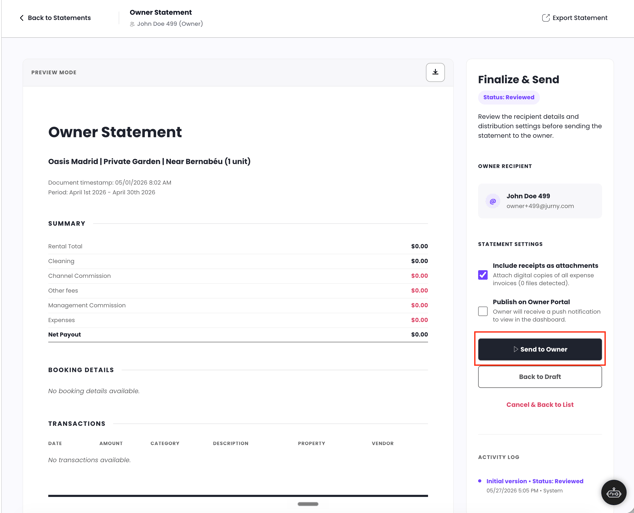Viewport: 634px width, 513px height.
Task: Click the owner person icon under Owner Statement
Action: (x=132, y=24)
